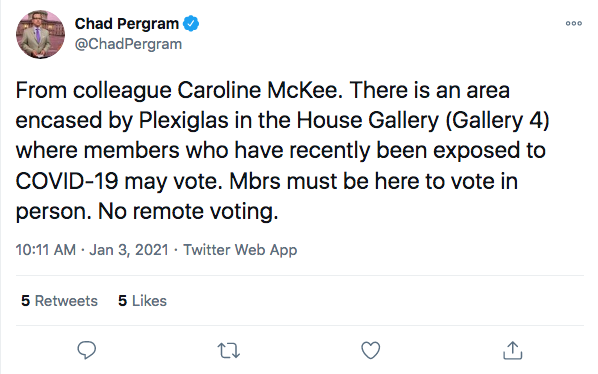View the 5 Likes list
The height and width of the screenshot is (374, 598).
[x=142, y=301]
